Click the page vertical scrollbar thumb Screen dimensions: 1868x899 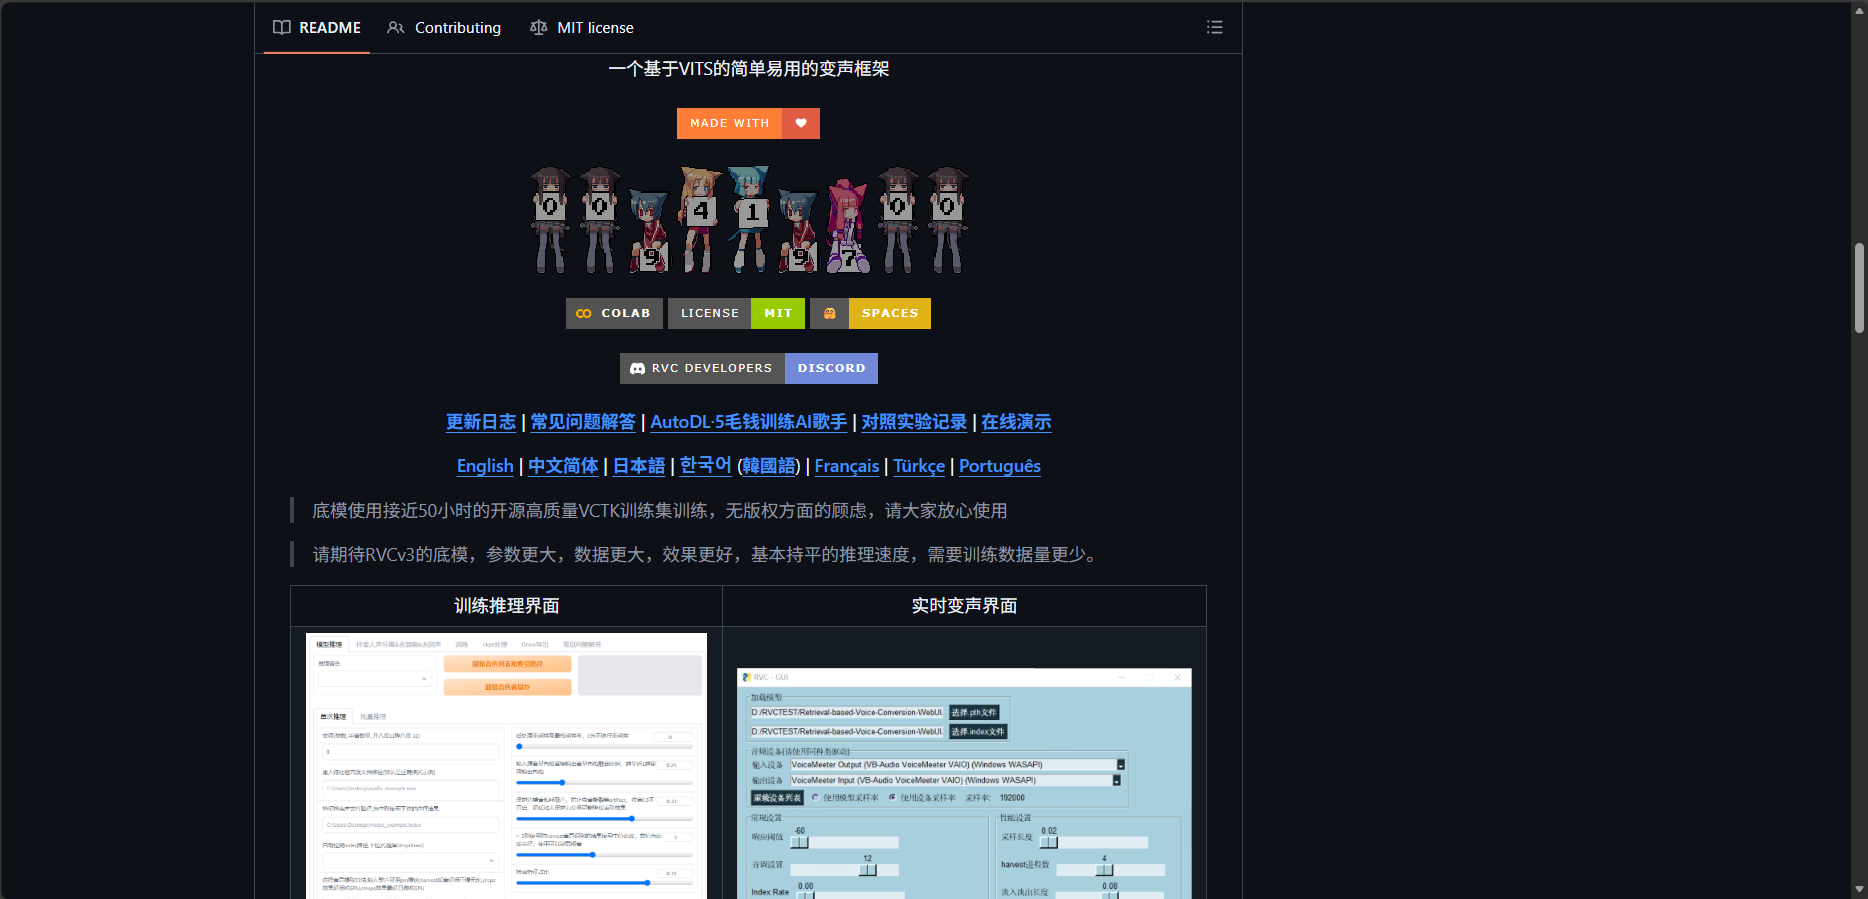tap(1859, 288)
